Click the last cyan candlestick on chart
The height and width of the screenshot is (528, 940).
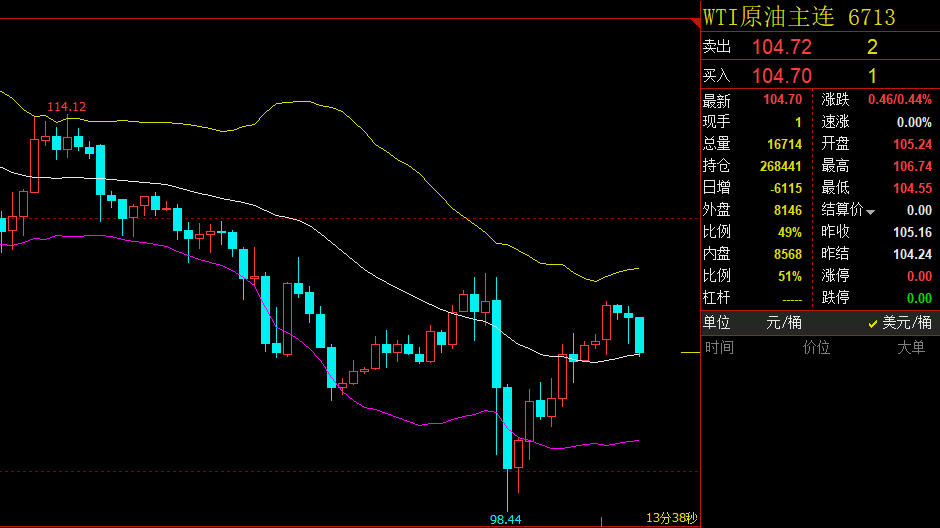[x=640, y=335]
